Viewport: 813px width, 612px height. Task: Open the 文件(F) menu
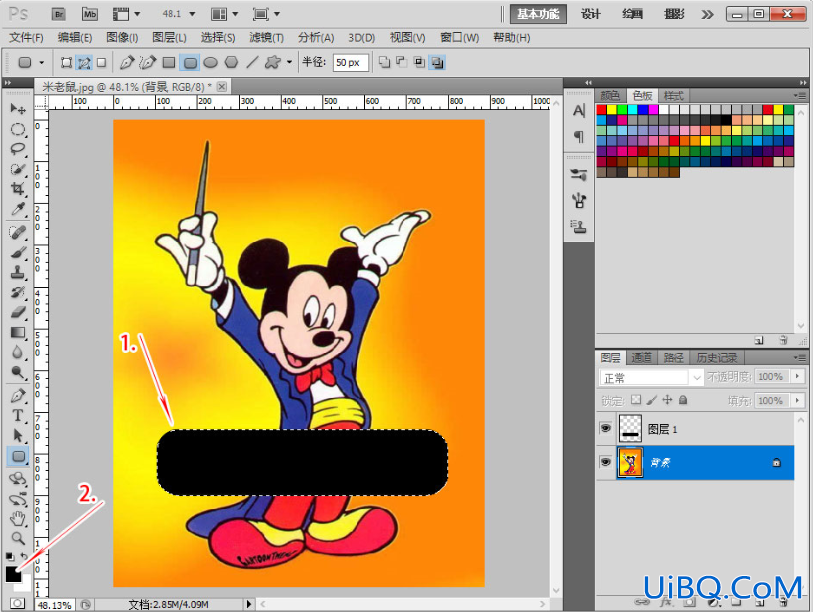(x=26, y=37)
